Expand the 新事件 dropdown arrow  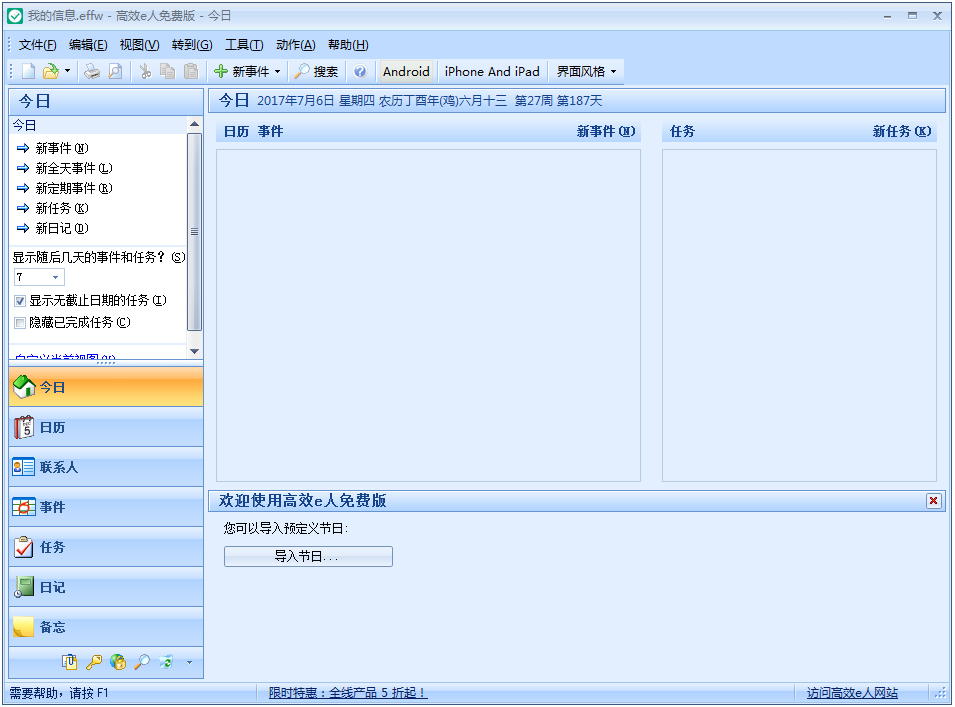tap(277, 71)
